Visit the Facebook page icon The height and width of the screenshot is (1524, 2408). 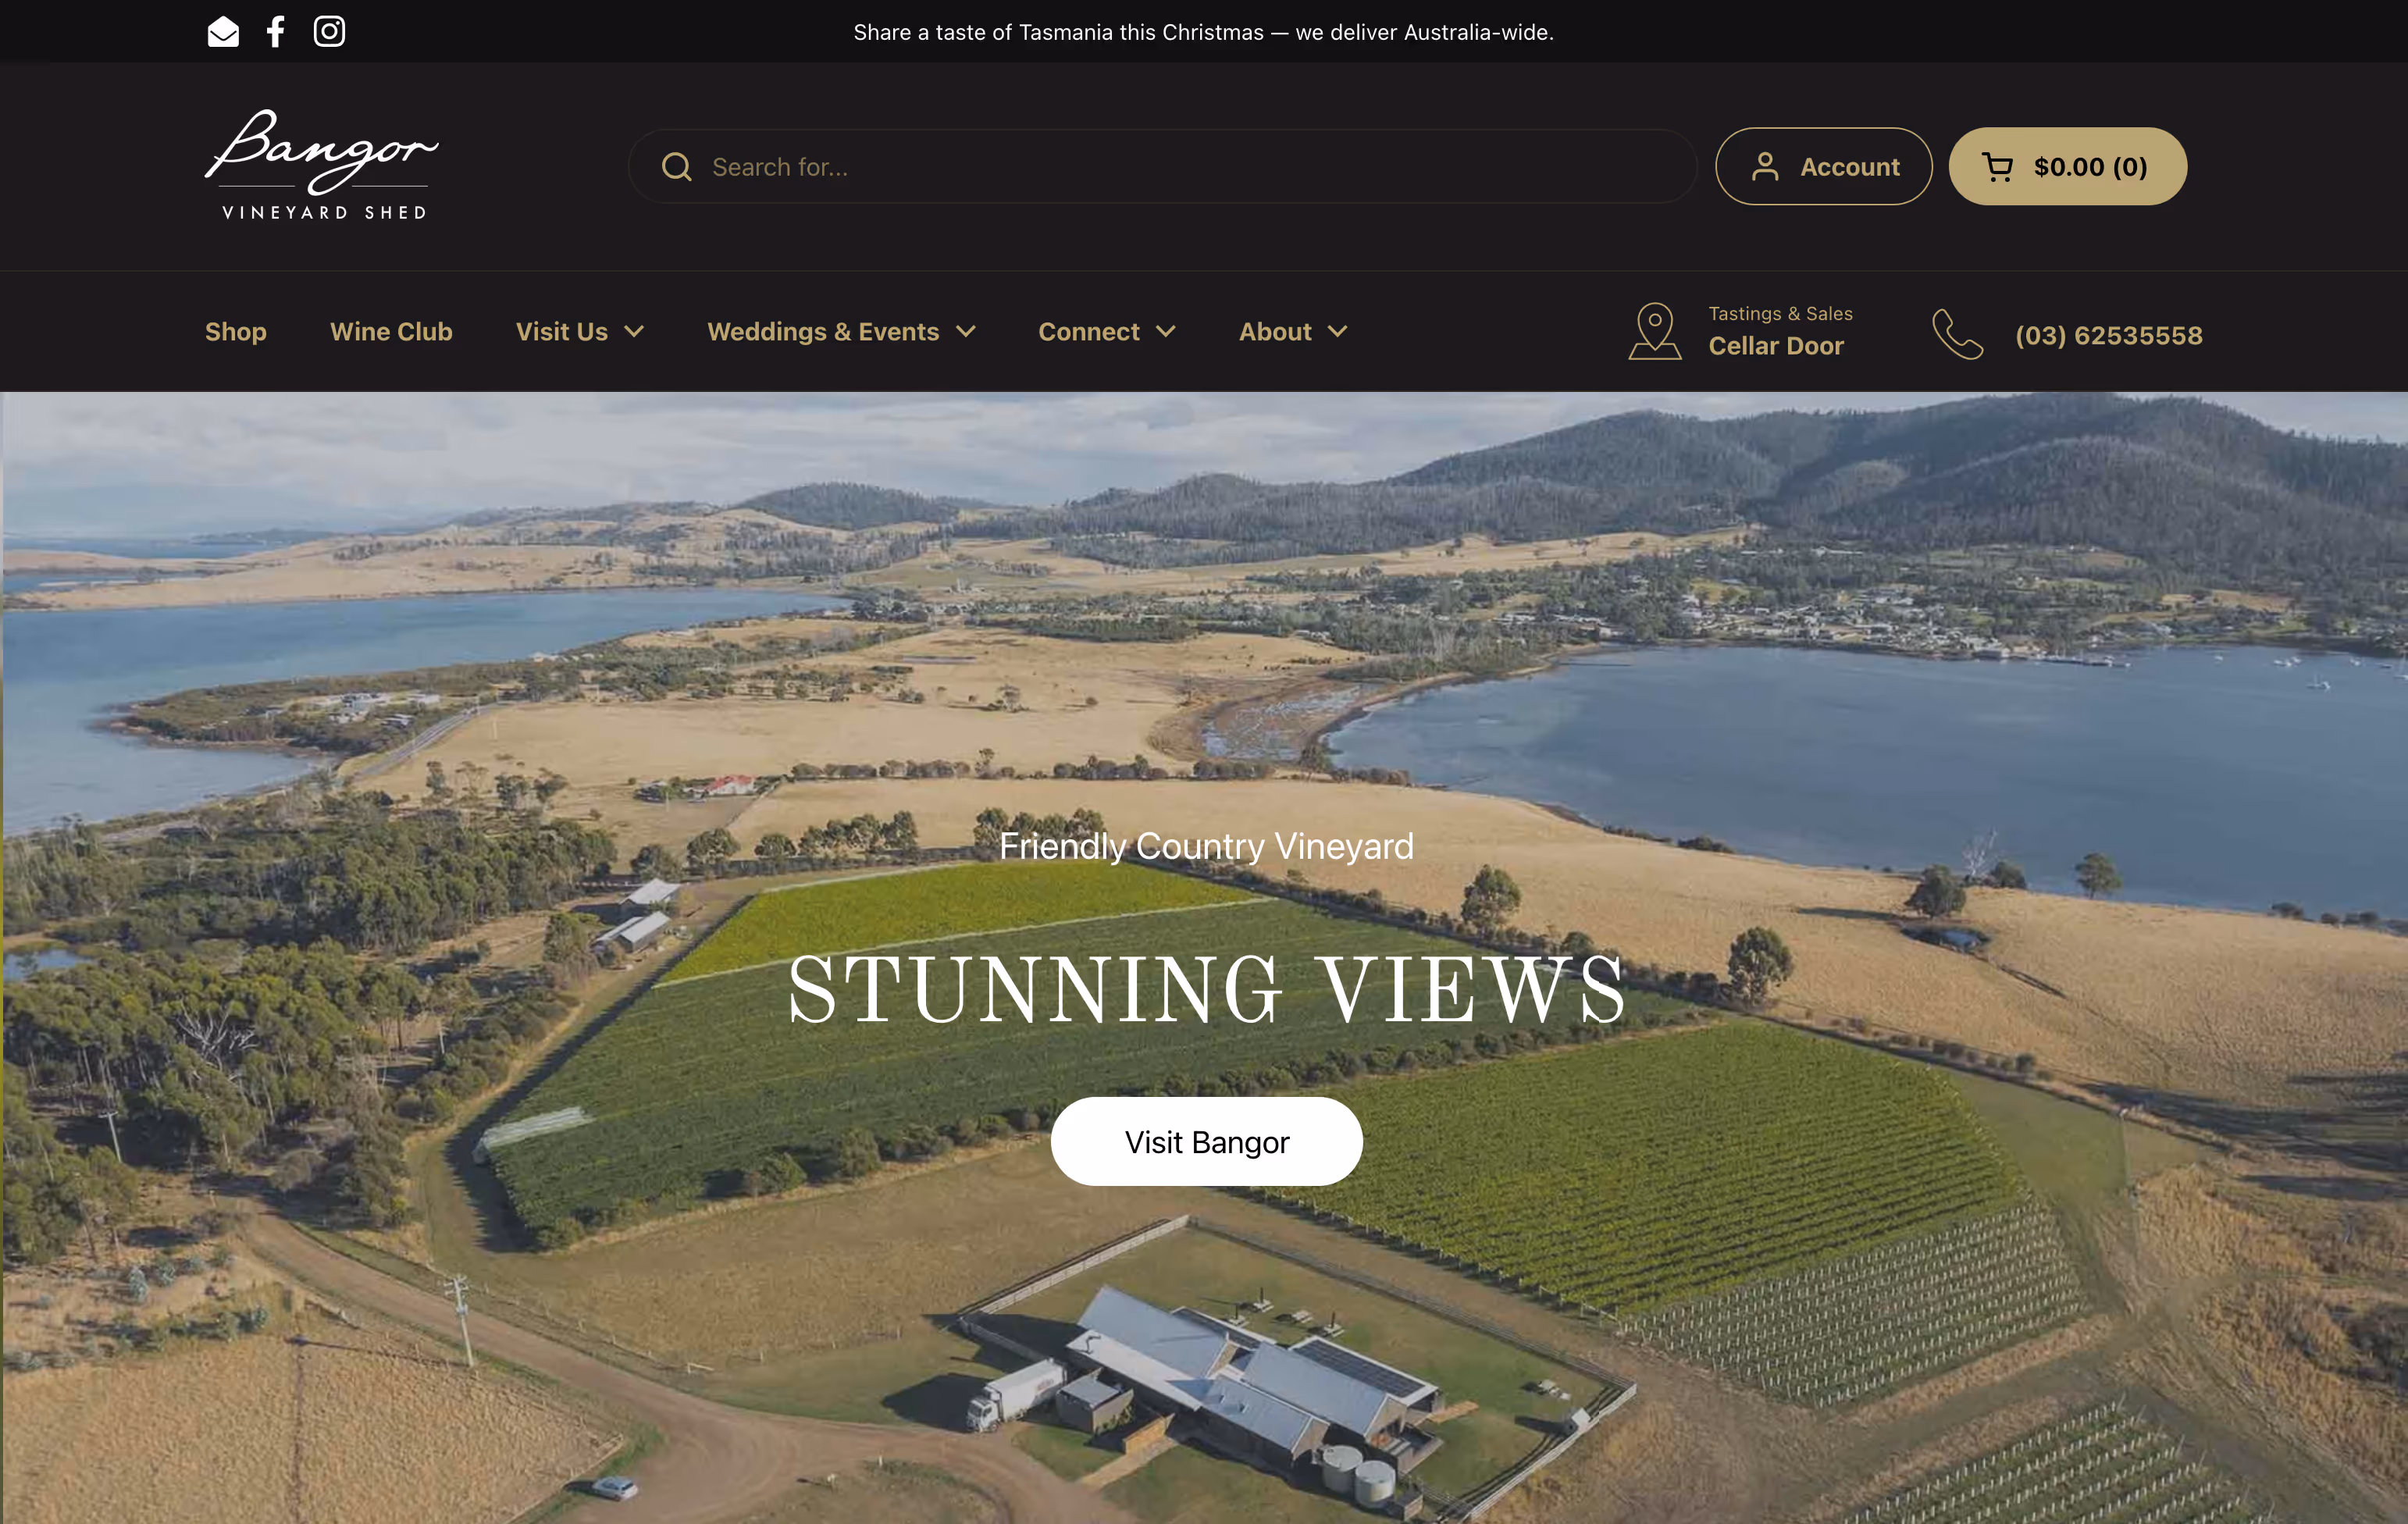click(276, 32)
